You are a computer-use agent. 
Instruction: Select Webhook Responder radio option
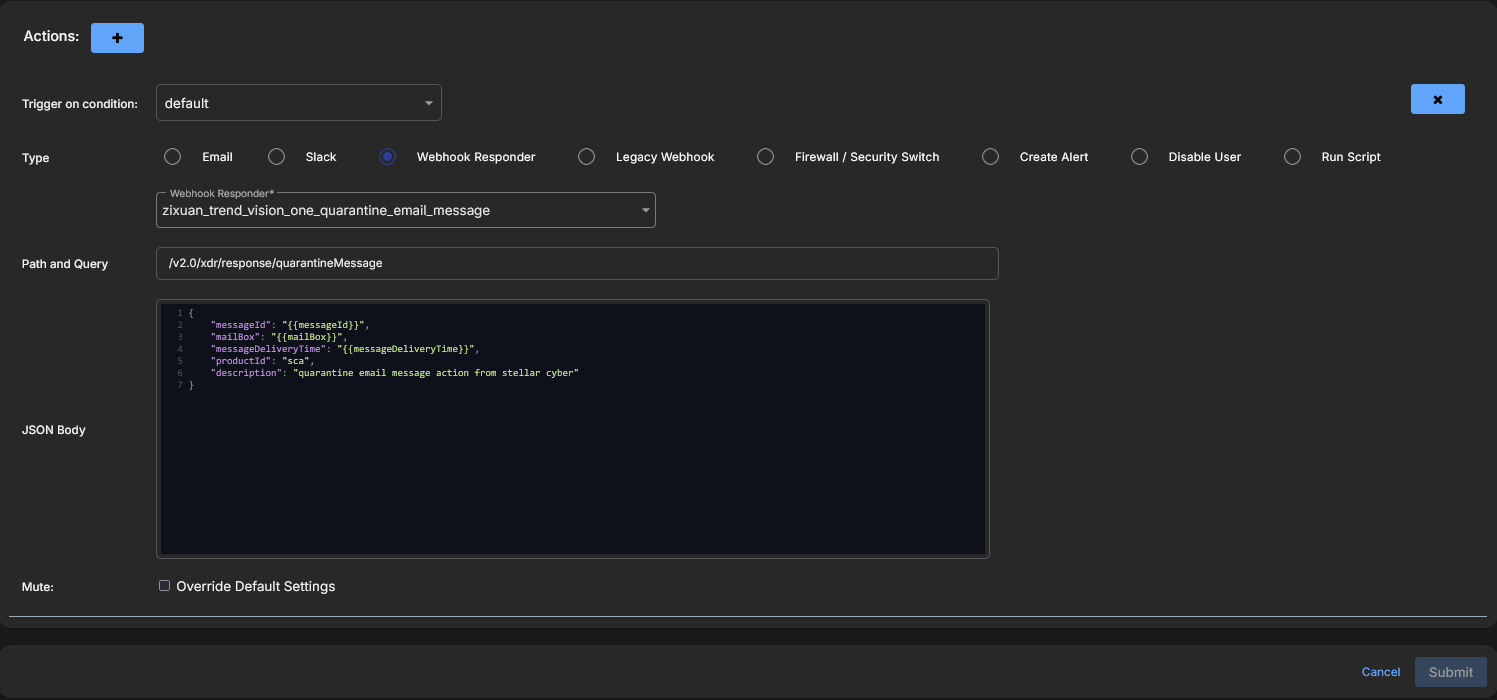[x=388, y=157]
